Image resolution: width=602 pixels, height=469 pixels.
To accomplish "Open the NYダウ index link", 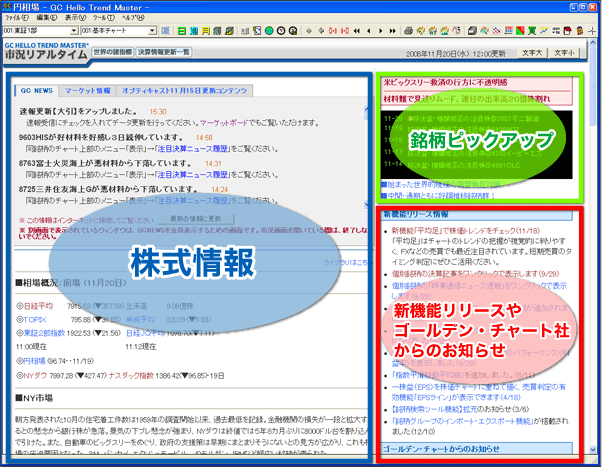I will point(34,378).
